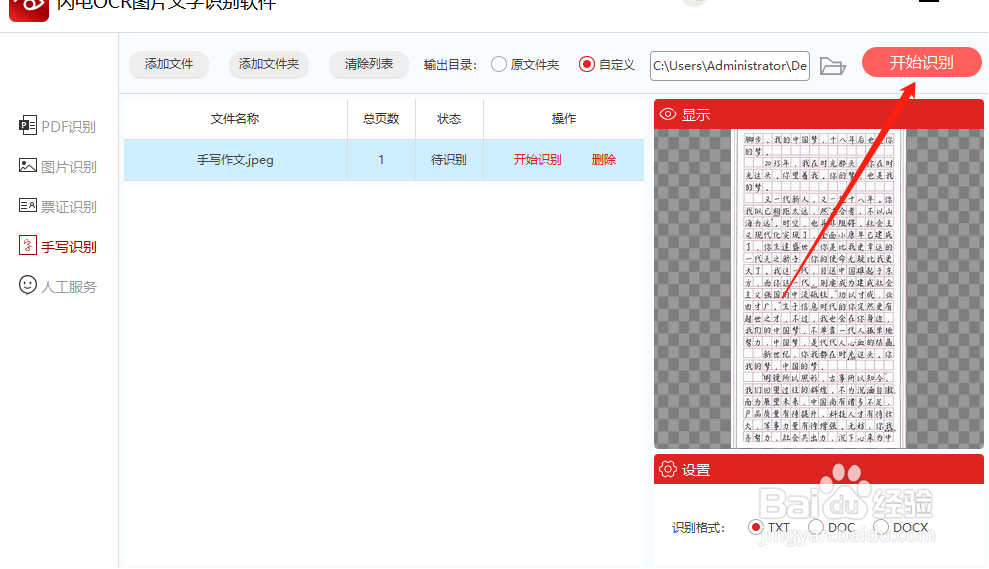
Task: Click the 票证识别 ID card icon
Action: 28,206
